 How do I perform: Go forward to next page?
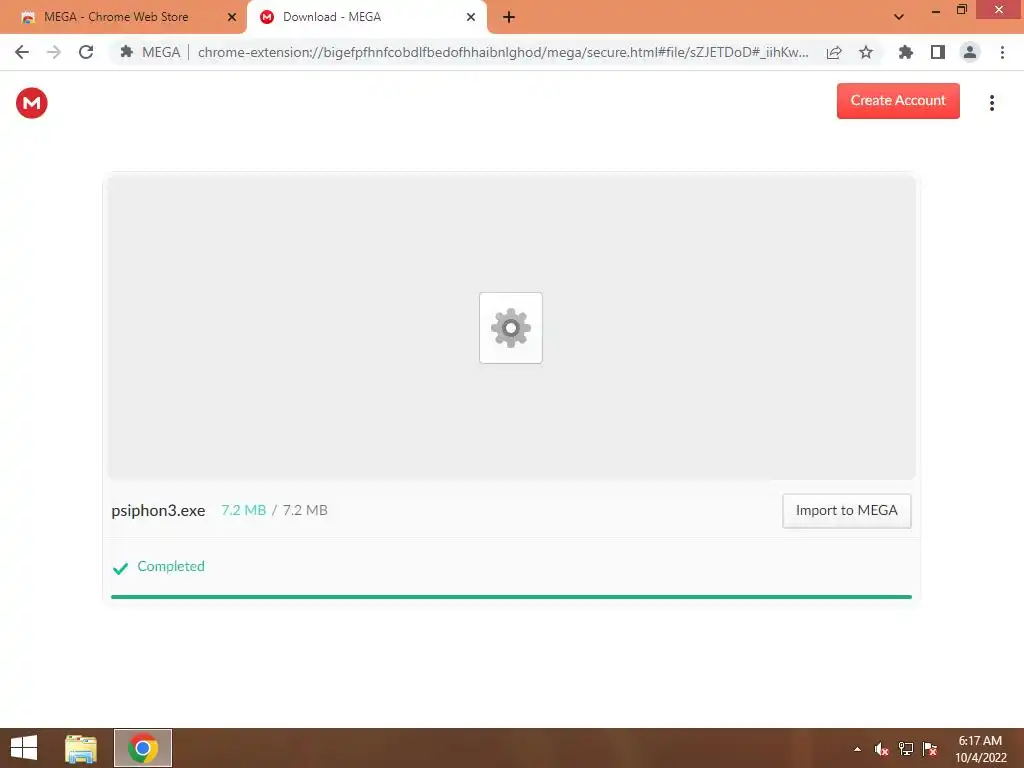coord(54,52)
